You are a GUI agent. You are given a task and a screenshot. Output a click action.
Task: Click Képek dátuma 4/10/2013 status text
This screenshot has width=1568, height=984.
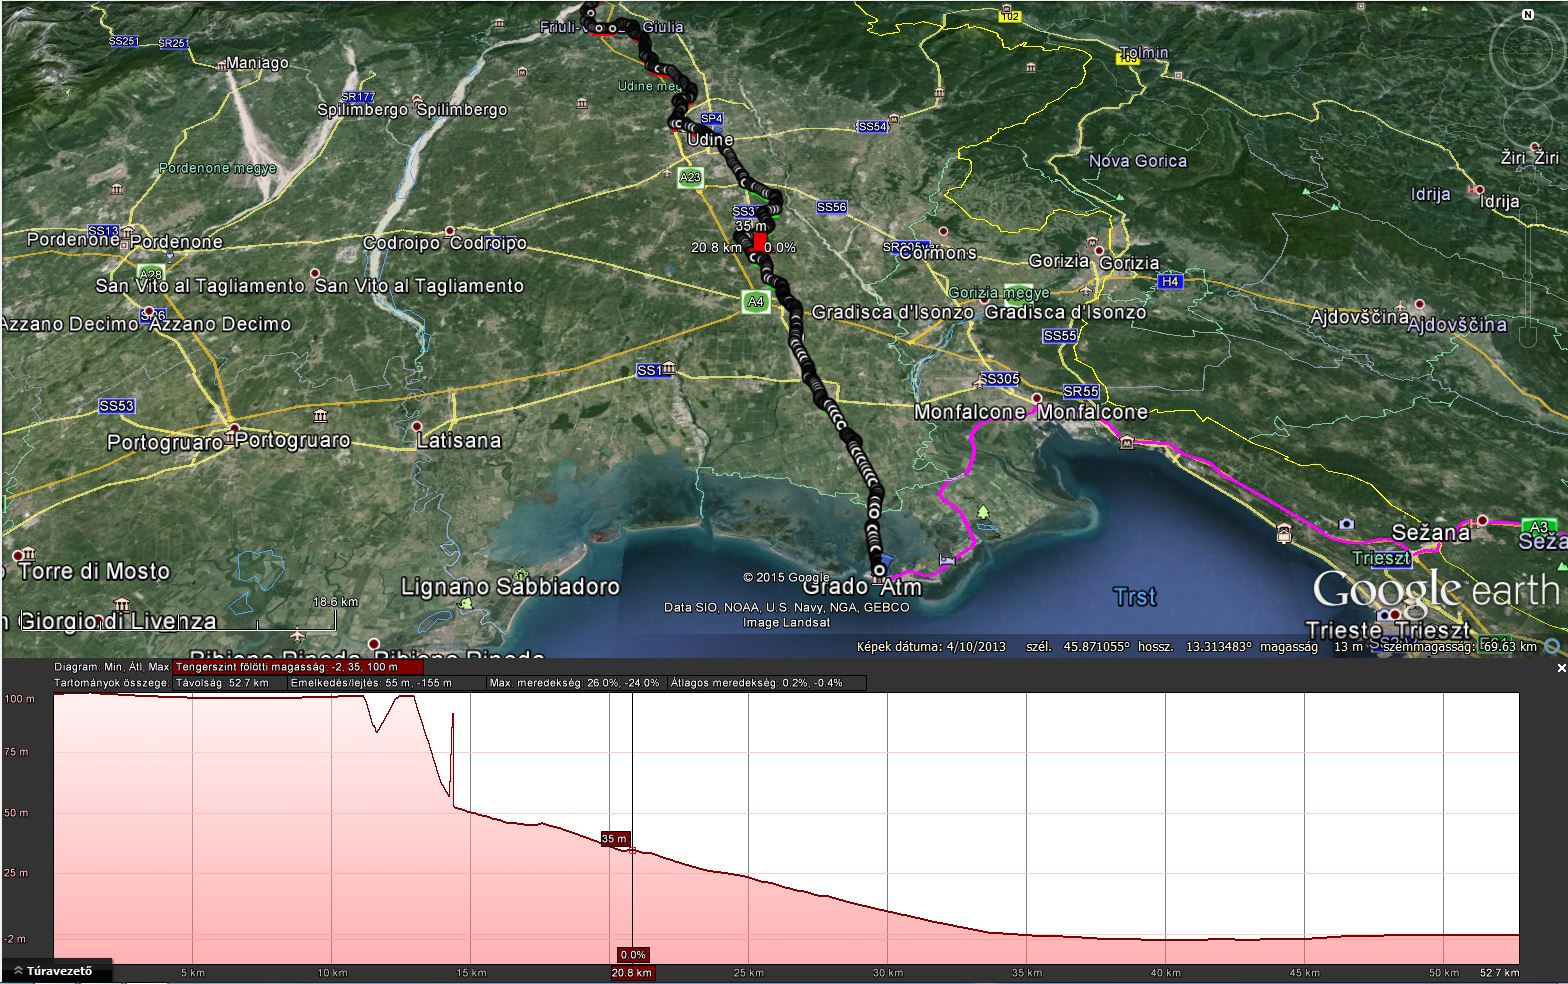coord(931,647)
